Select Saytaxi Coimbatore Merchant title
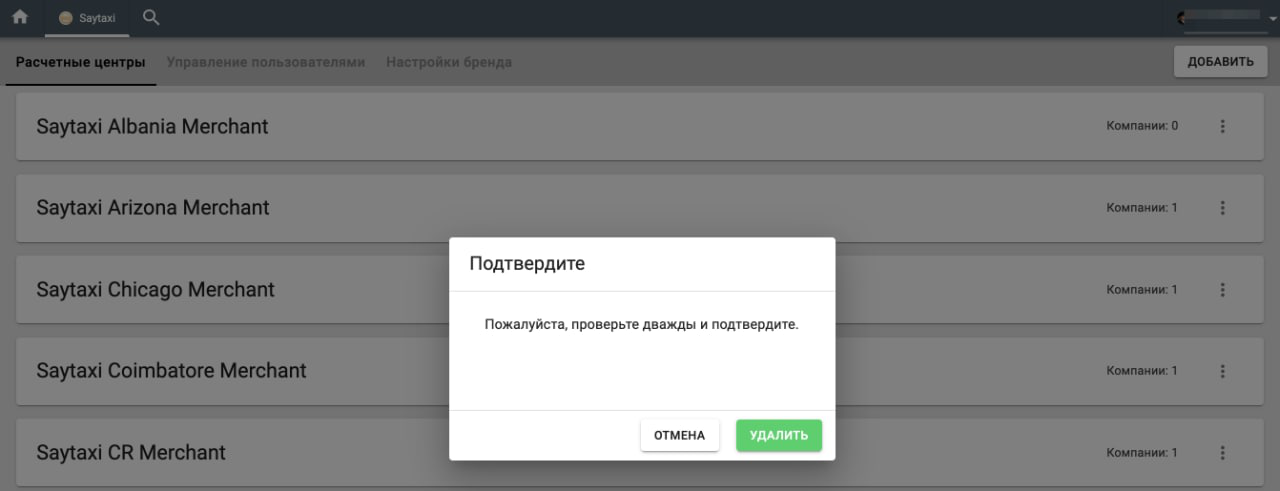 pyautogui.click(x=171, y=371)
